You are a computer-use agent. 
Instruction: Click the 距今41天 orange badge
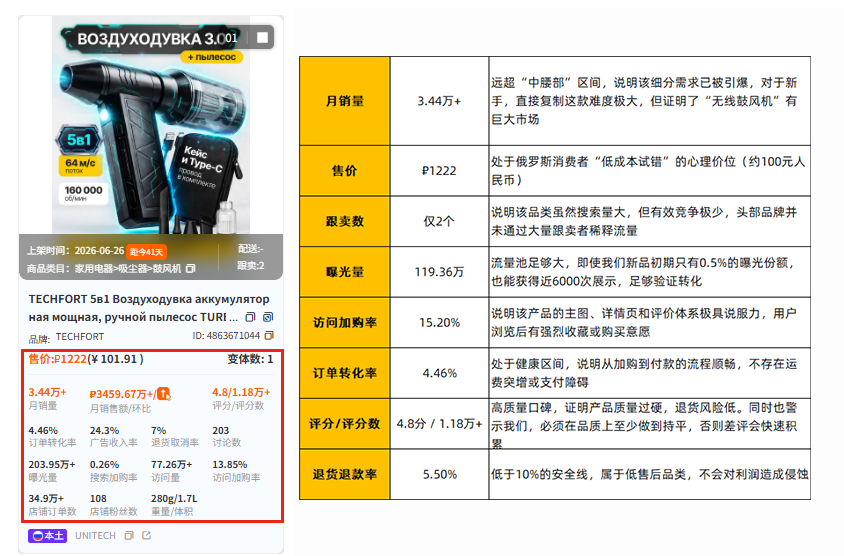click(146, 251)
